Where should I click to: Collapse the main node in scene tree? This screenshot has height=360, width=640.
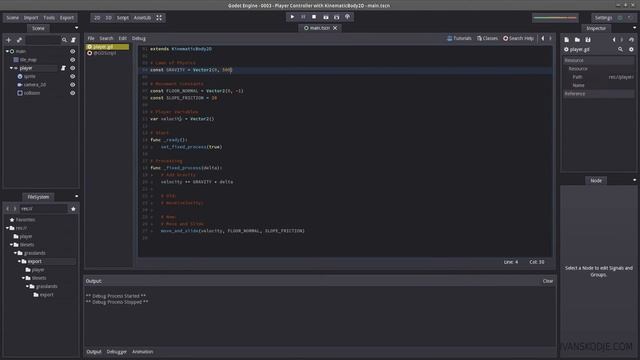tap(7, 51)
